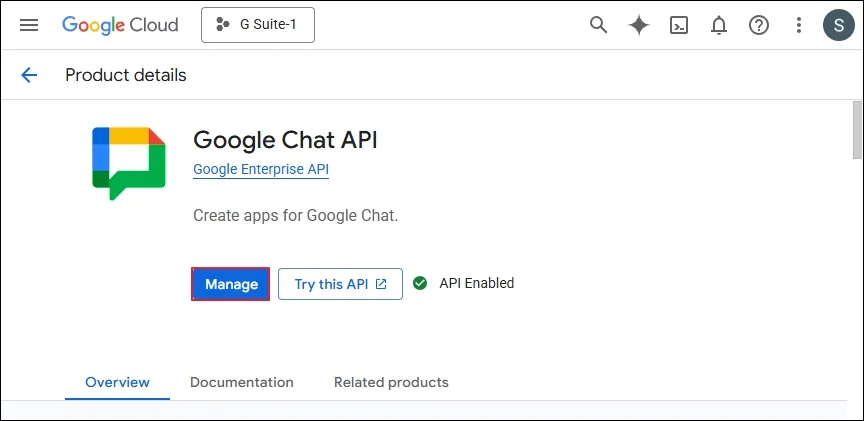The height and width of the screenshot is (421, 864).
Task: Open the help question mark icon
Action: pos(759,25)
